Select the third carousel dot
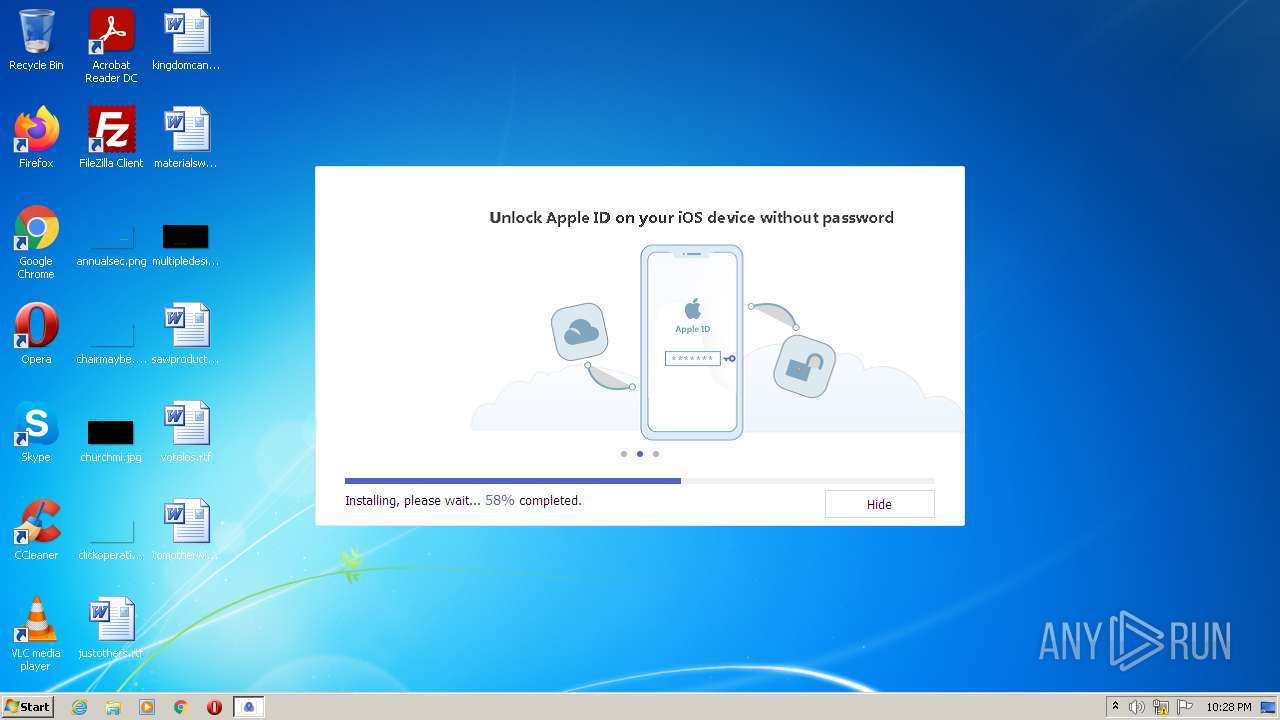 pyautogui.click(x=656, y=454)
